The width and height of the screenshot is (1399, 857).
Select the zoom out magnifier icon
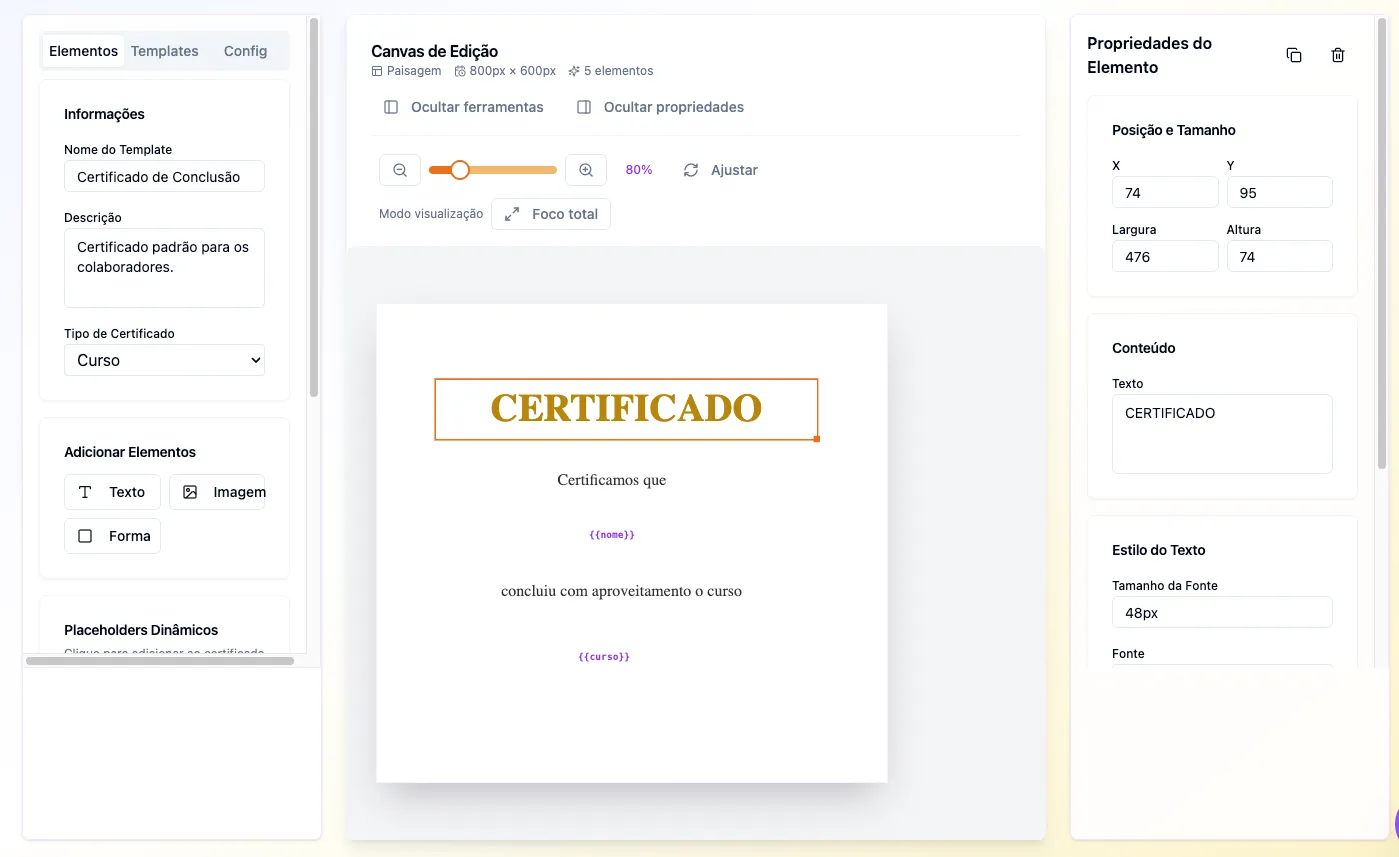(x=399, y=169)
